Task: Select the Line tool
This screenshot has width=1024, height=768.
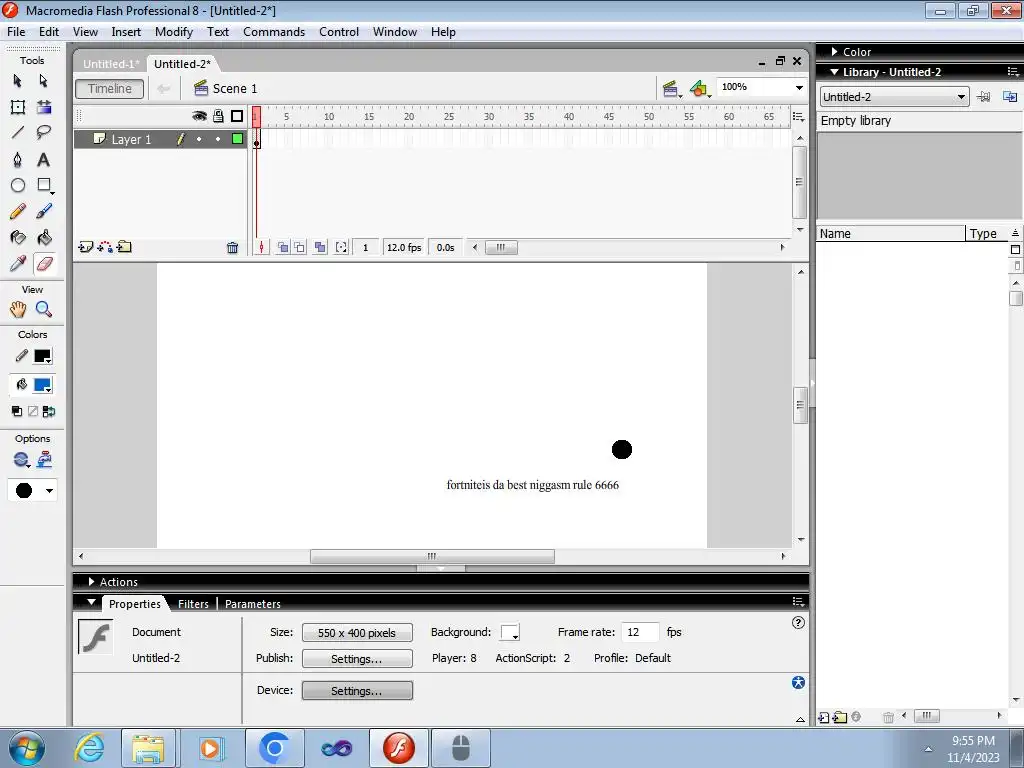Action: pyautogui.click(x=18, y=133)
